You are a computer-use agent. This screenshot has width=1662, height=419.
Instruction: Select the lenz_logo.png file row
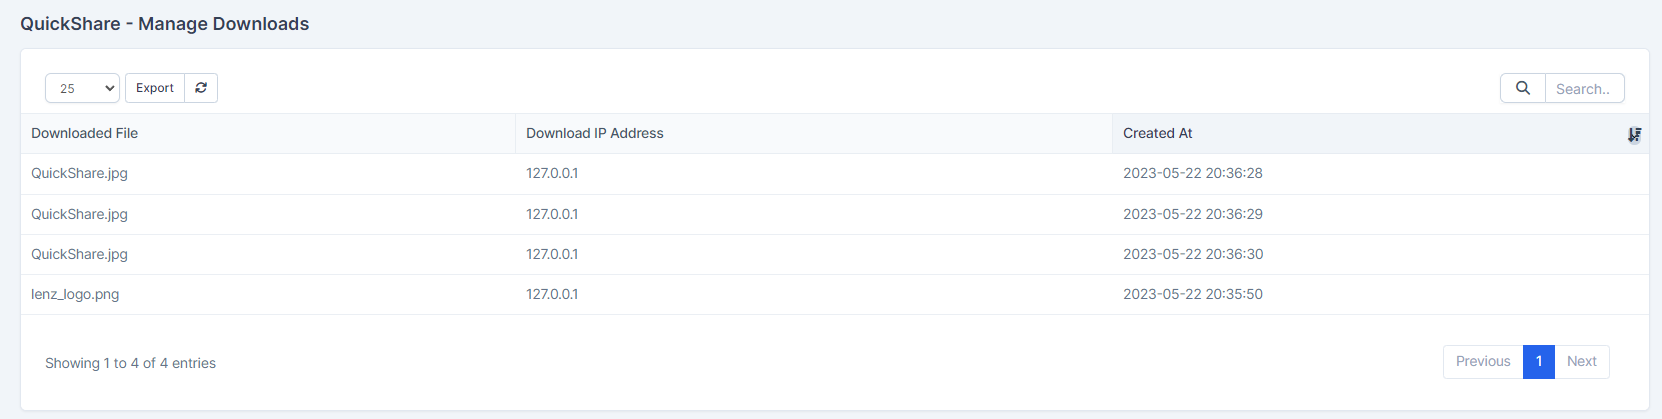(75, 294)
